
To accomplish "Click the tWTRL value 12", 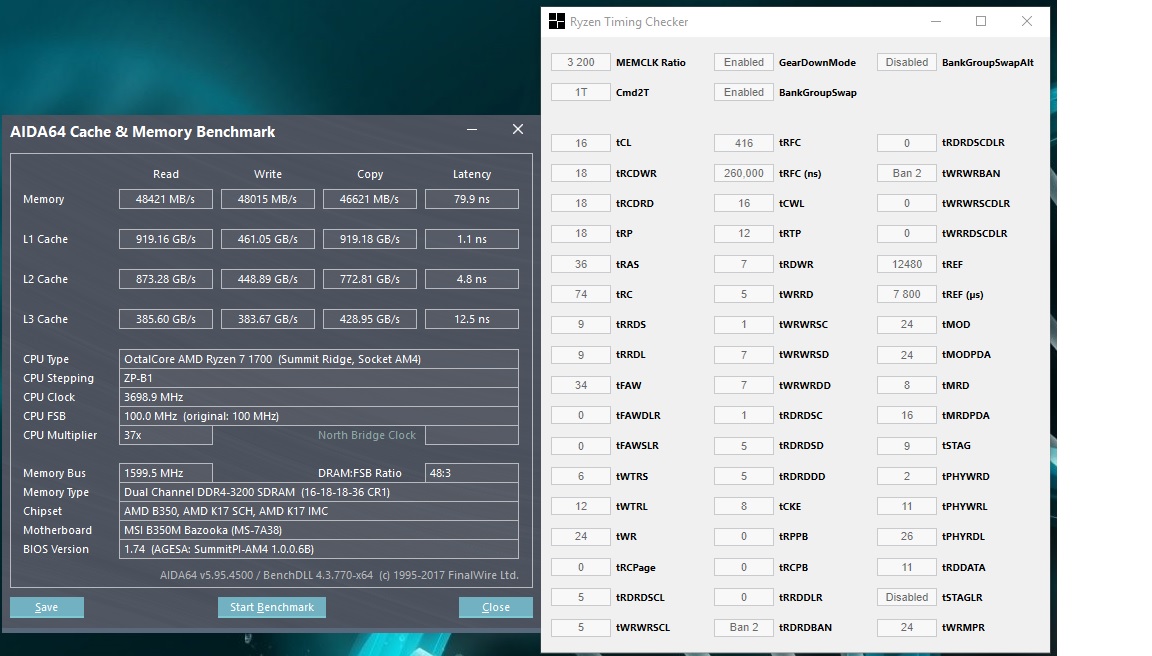I will point(581,507).
